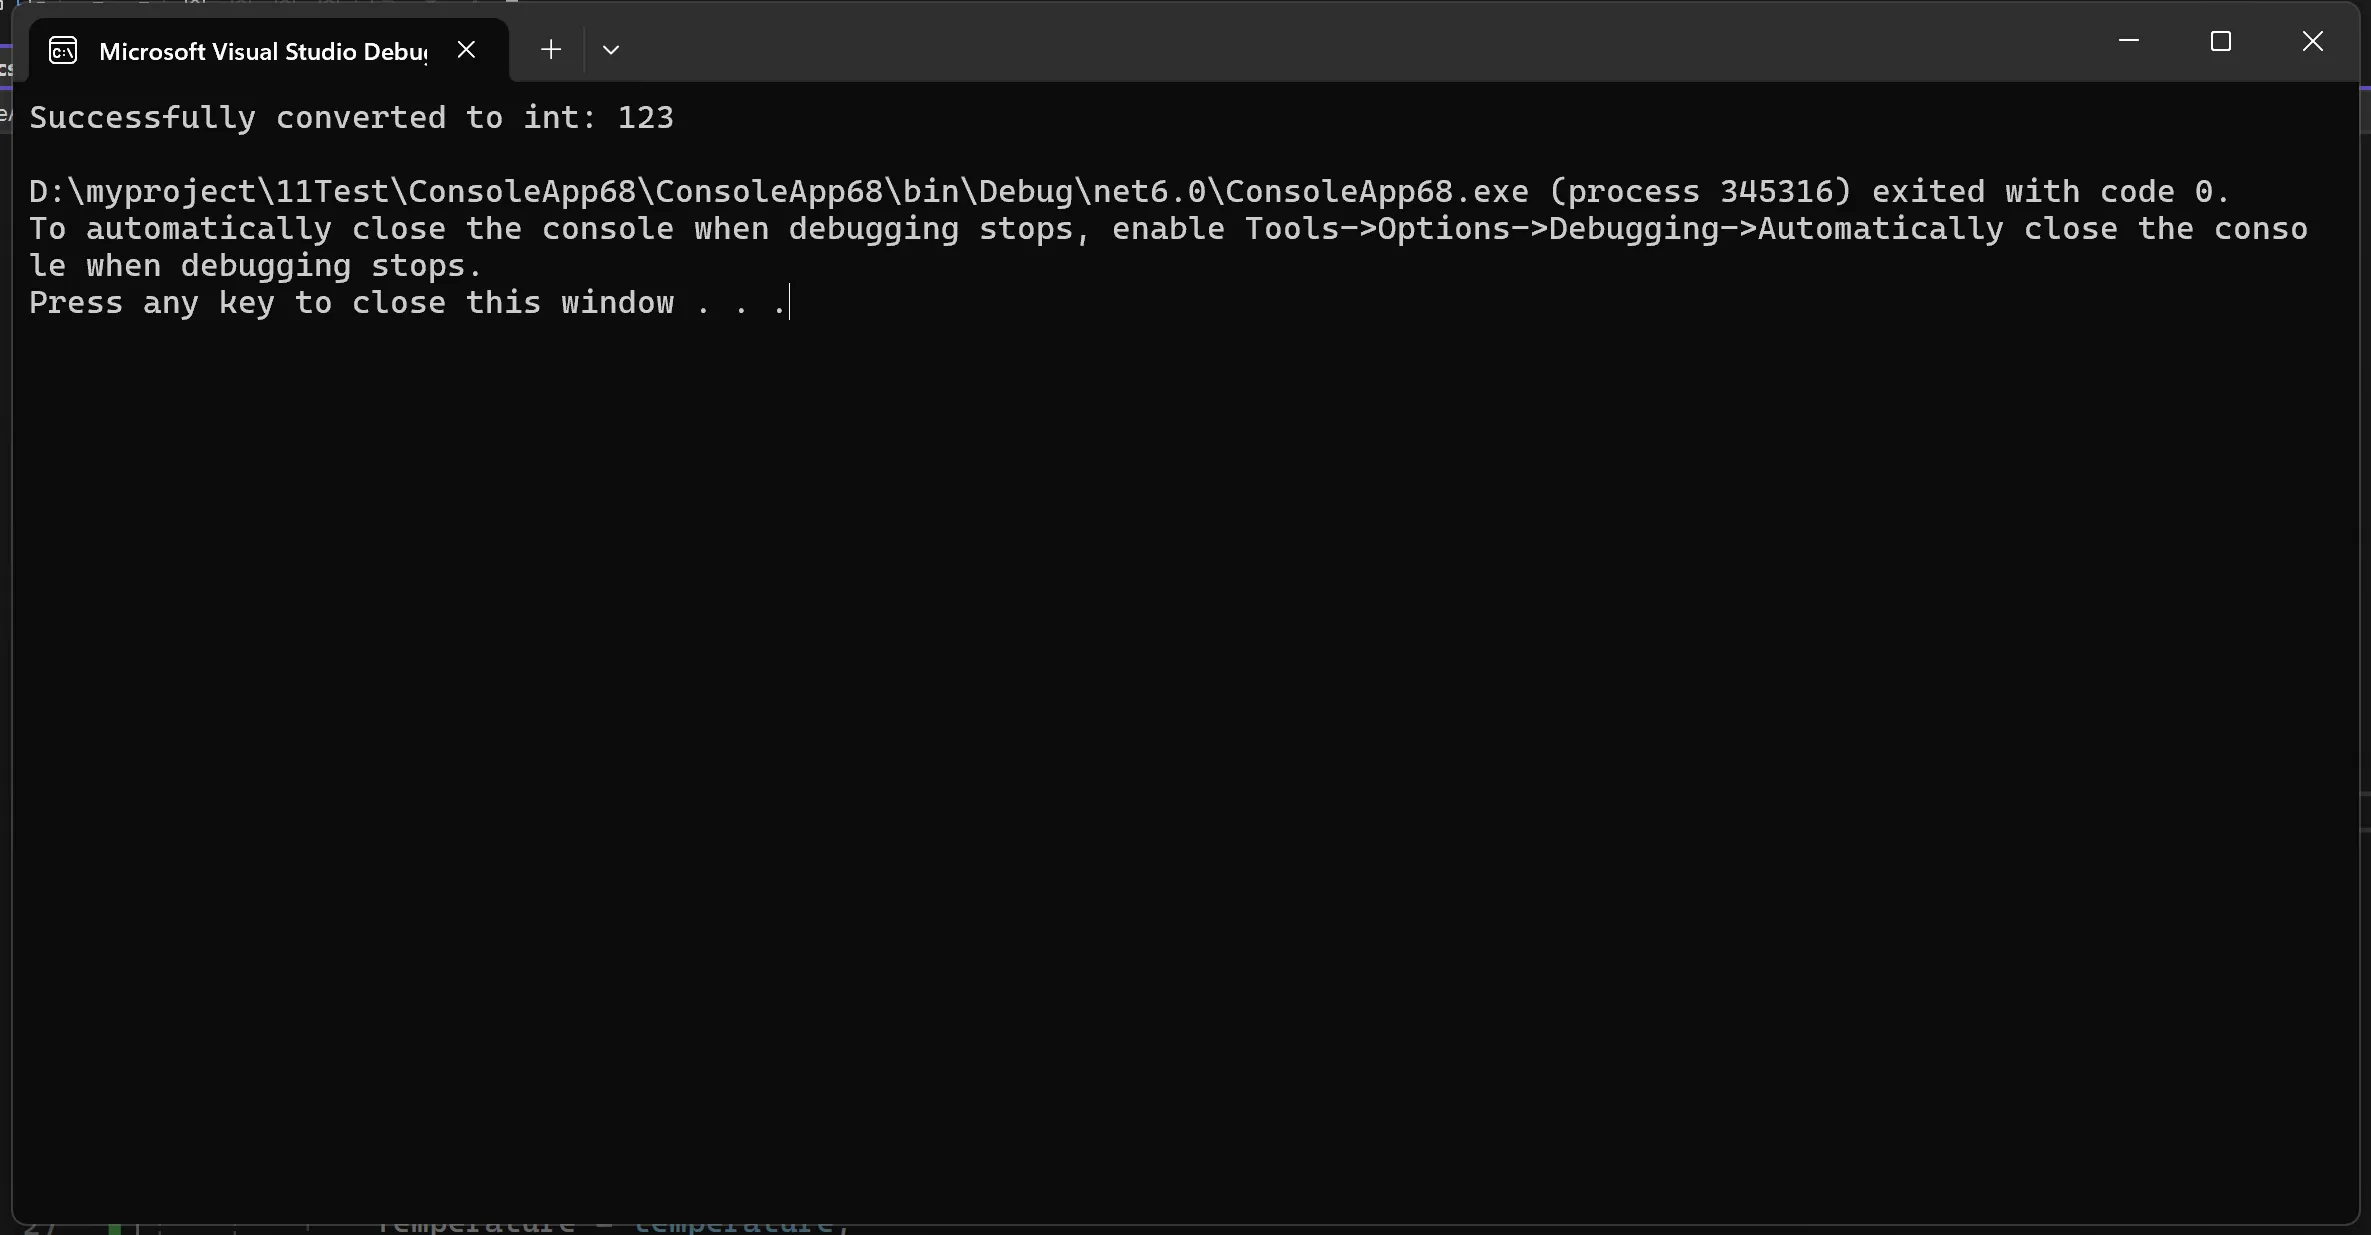Minimize the debug console window
Image resolution: width=2371 pixels, height=1235 pixels.
tap(2128, 41)
